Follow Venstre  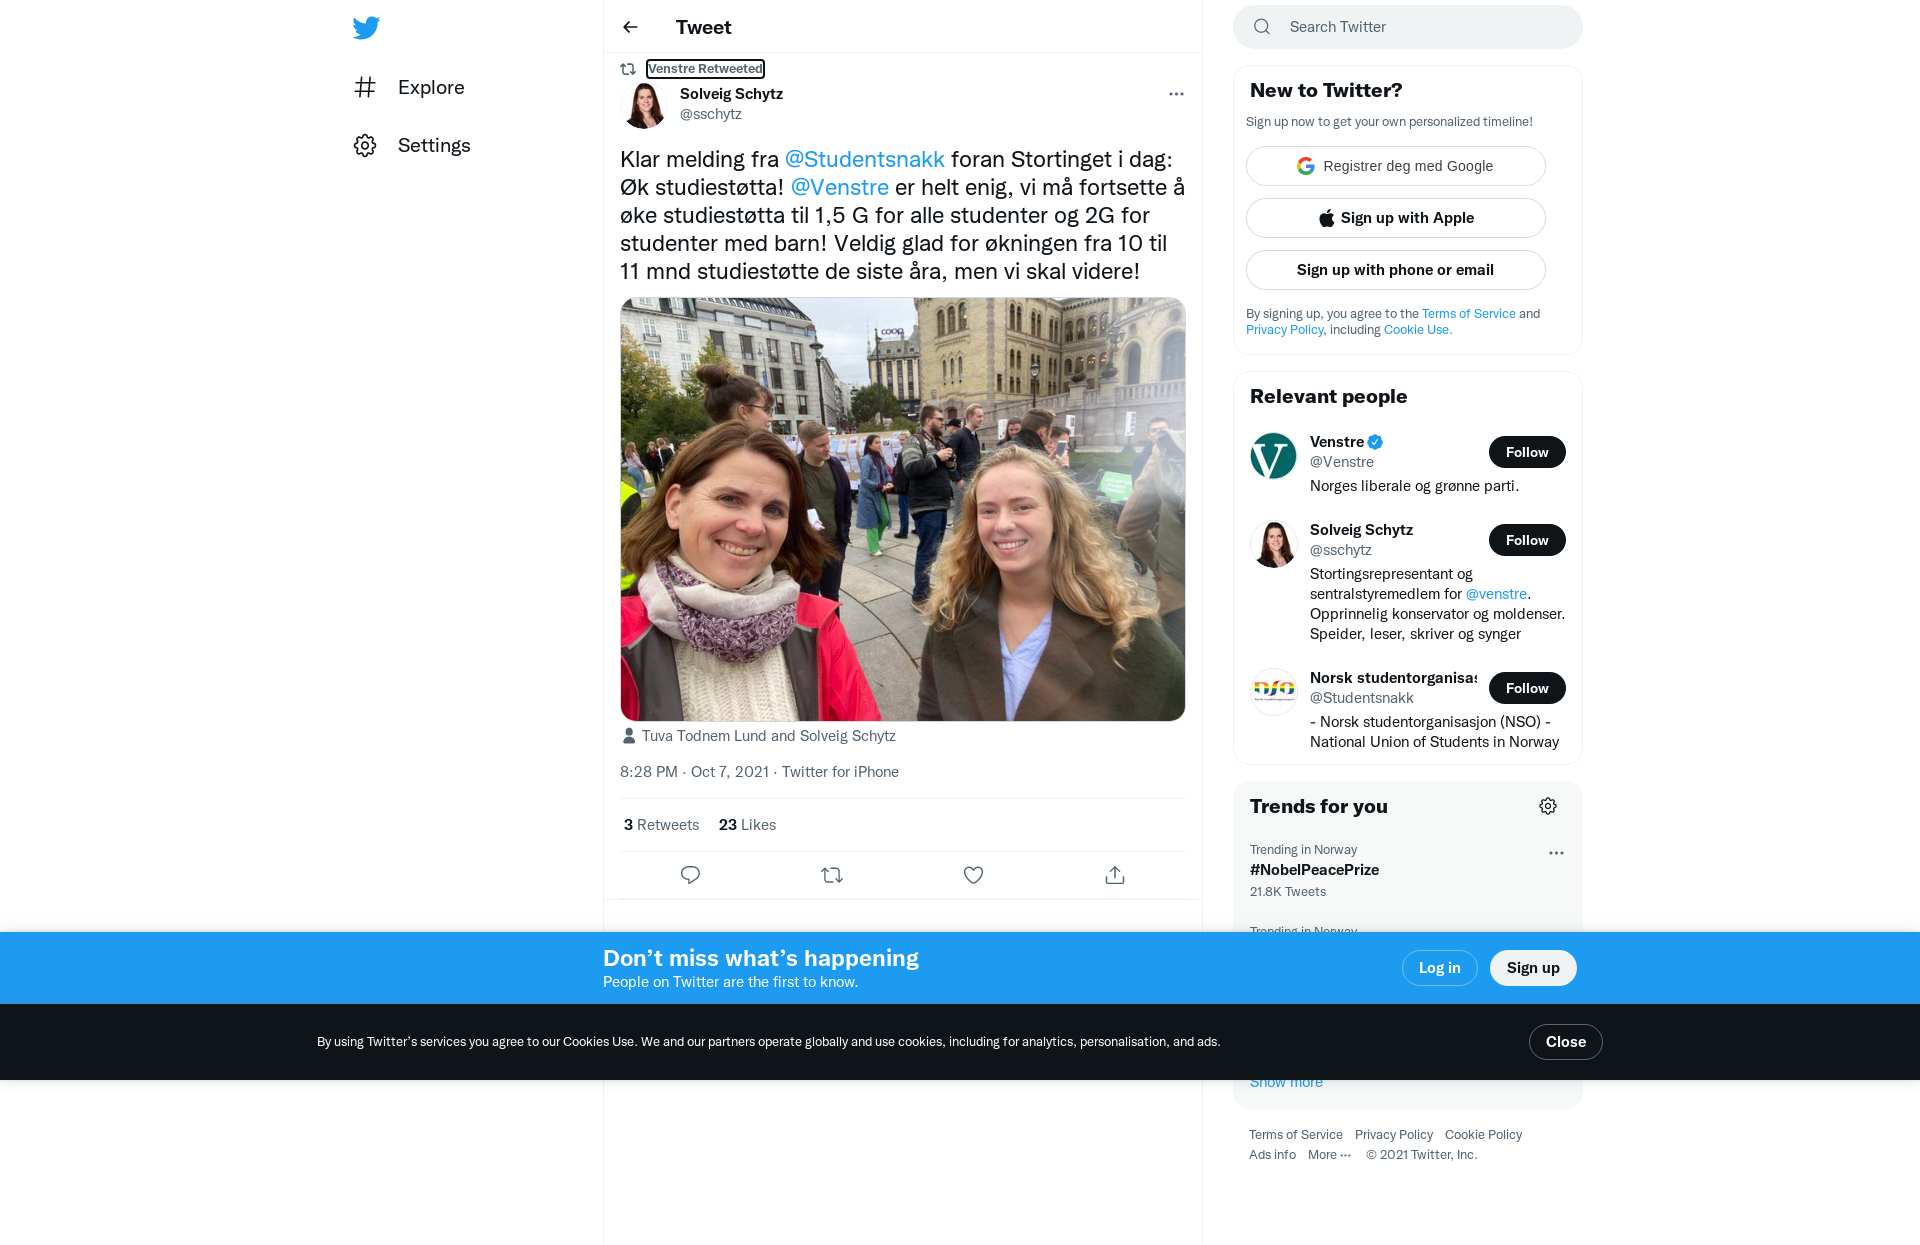1527,452
